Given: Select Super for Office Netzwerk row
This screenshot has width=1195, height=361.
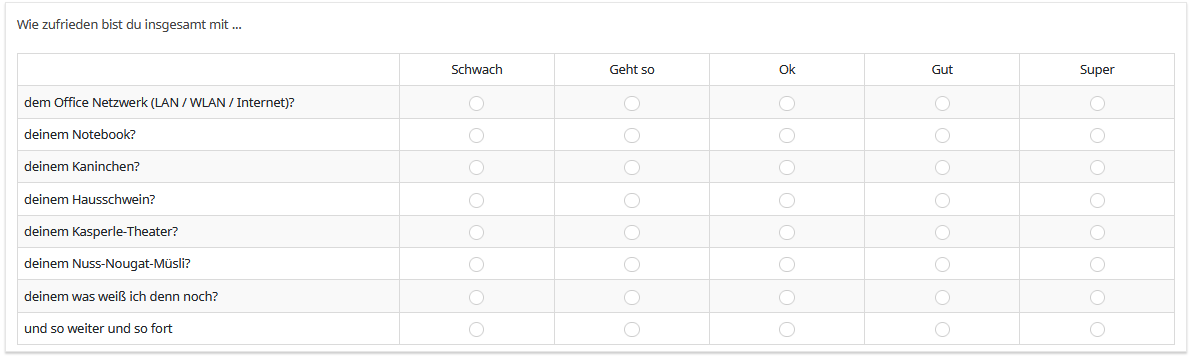Looking at the screenshot, I should [x=1097, y=103].
